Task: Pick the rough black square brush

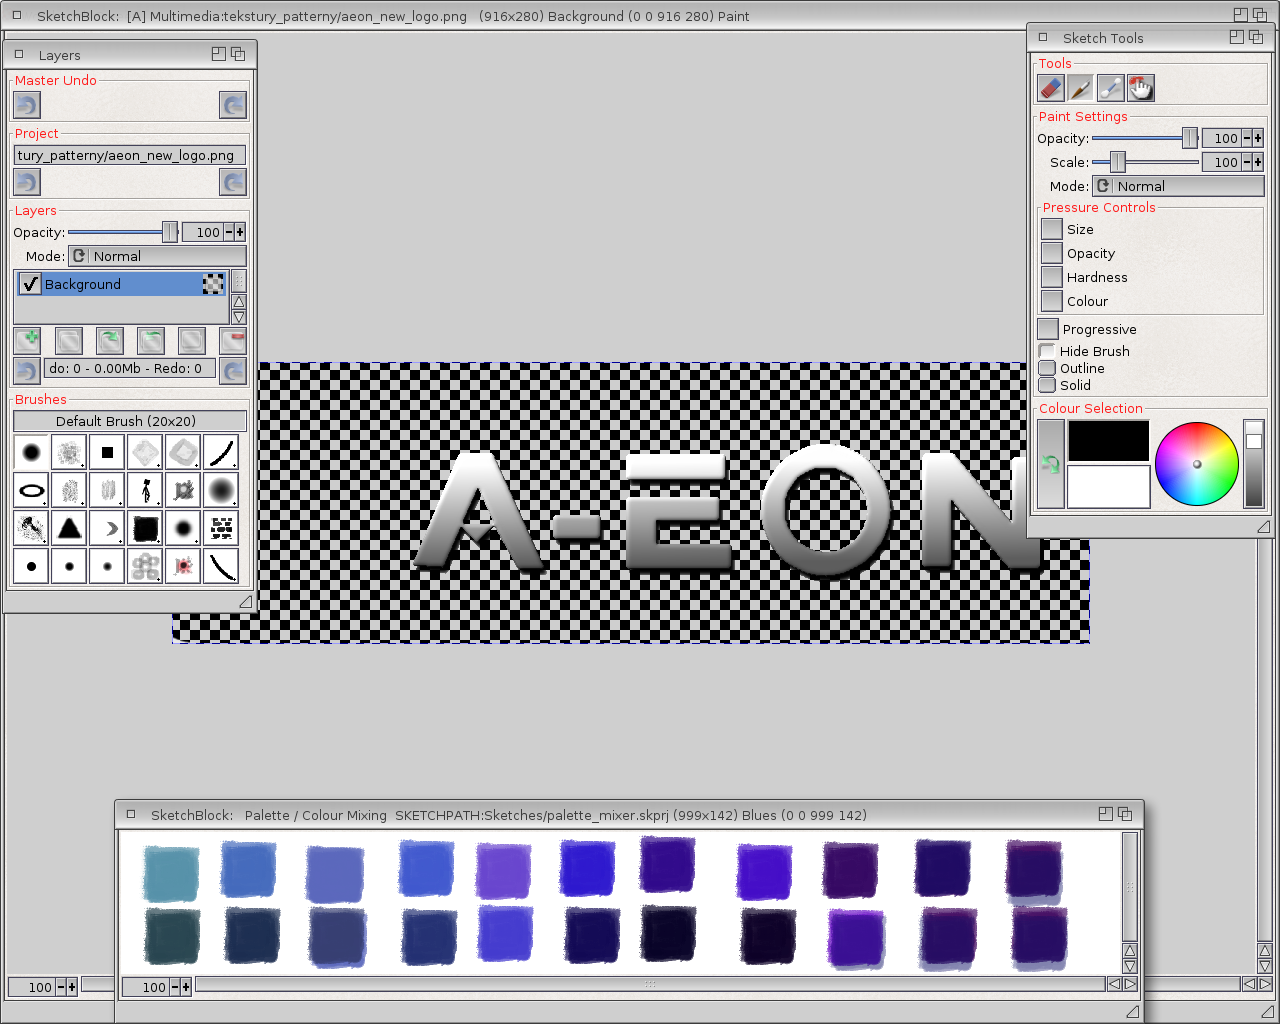Action: (145, 528)
